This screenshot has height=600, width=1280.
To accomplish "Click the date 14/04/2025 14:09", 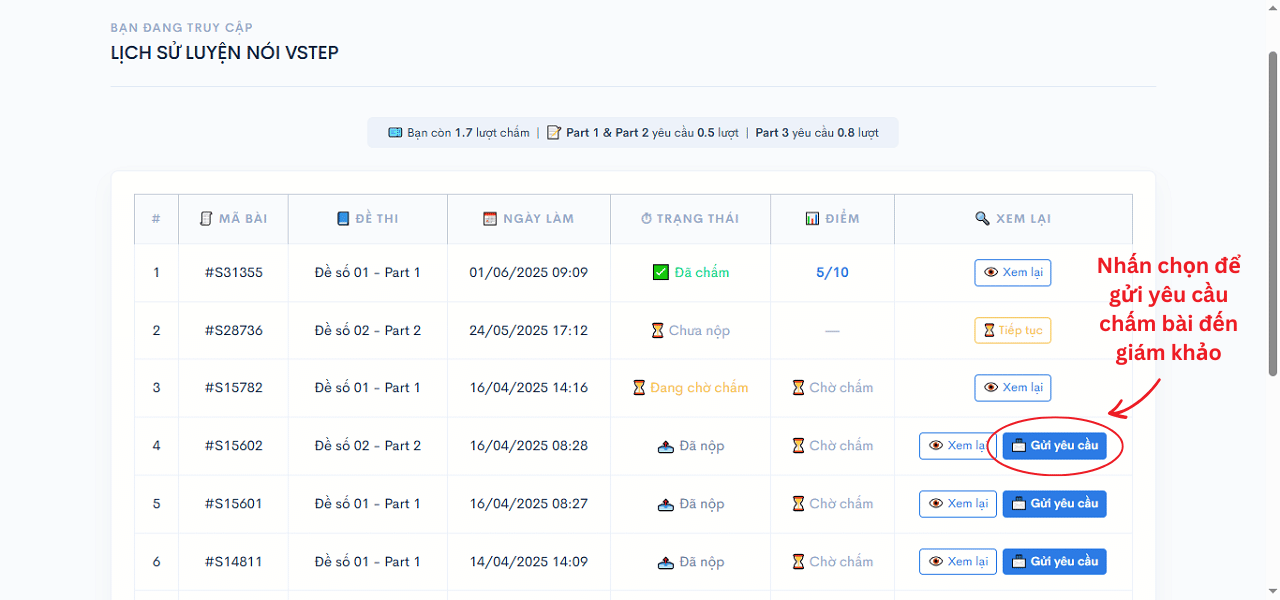I will point(529,562).
